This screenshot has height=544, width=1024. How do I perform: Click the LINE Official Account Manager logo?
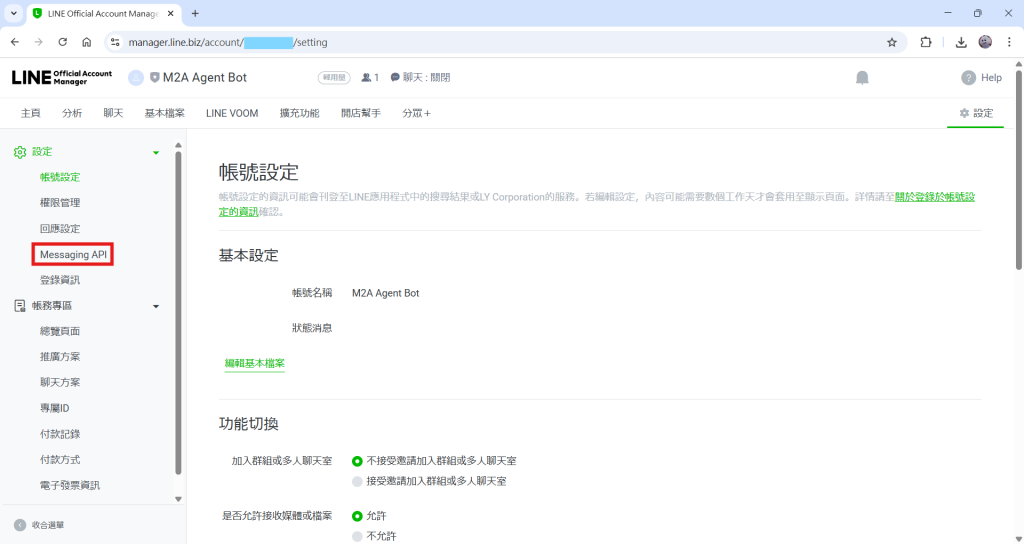click(62, 78)
